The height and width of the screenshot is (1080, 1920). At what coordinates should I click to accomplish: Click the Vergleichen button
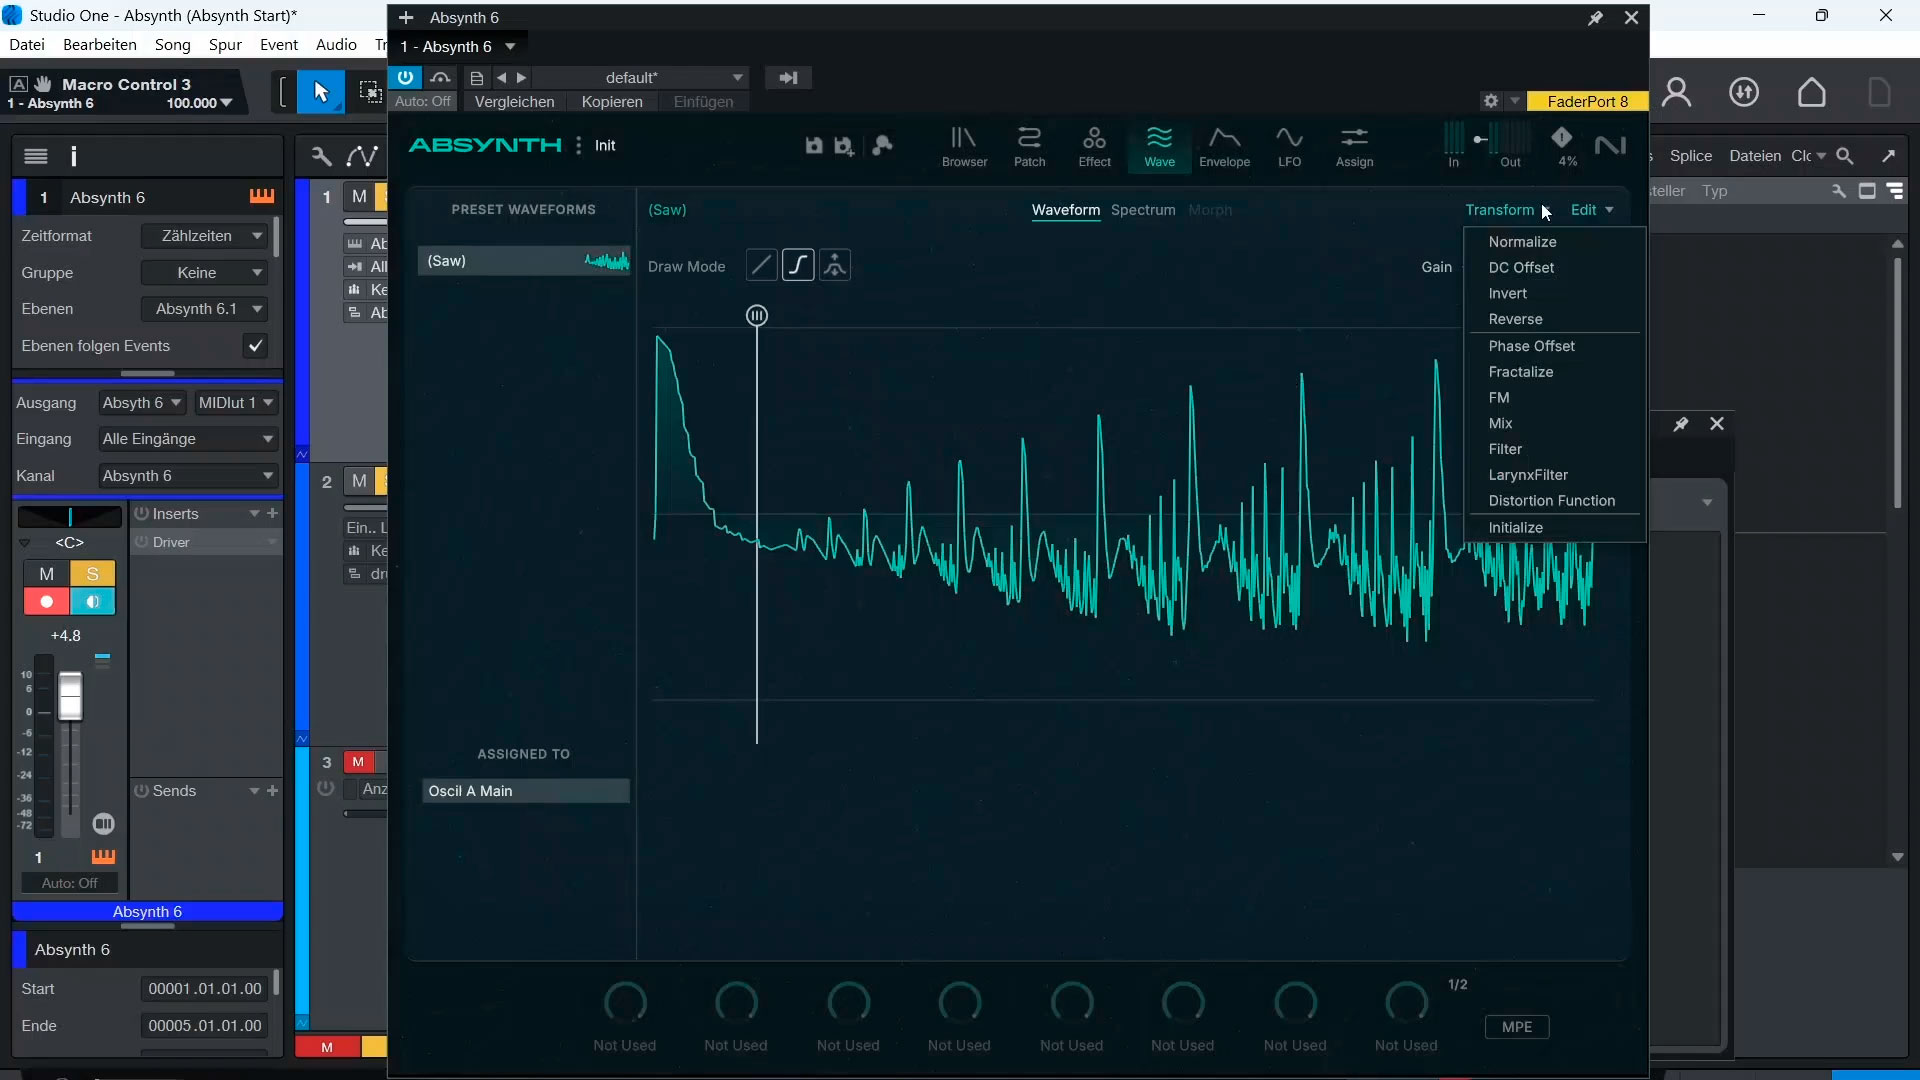[514, 101]
